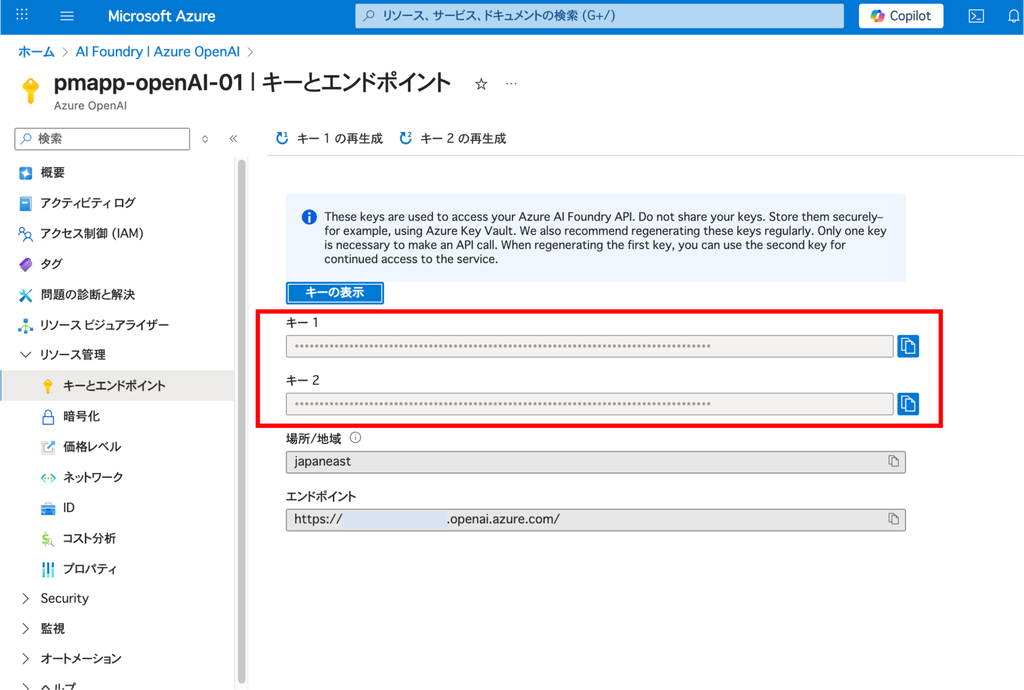Copy the endpoint URL
1024x690 pixels.
(893, 519)
